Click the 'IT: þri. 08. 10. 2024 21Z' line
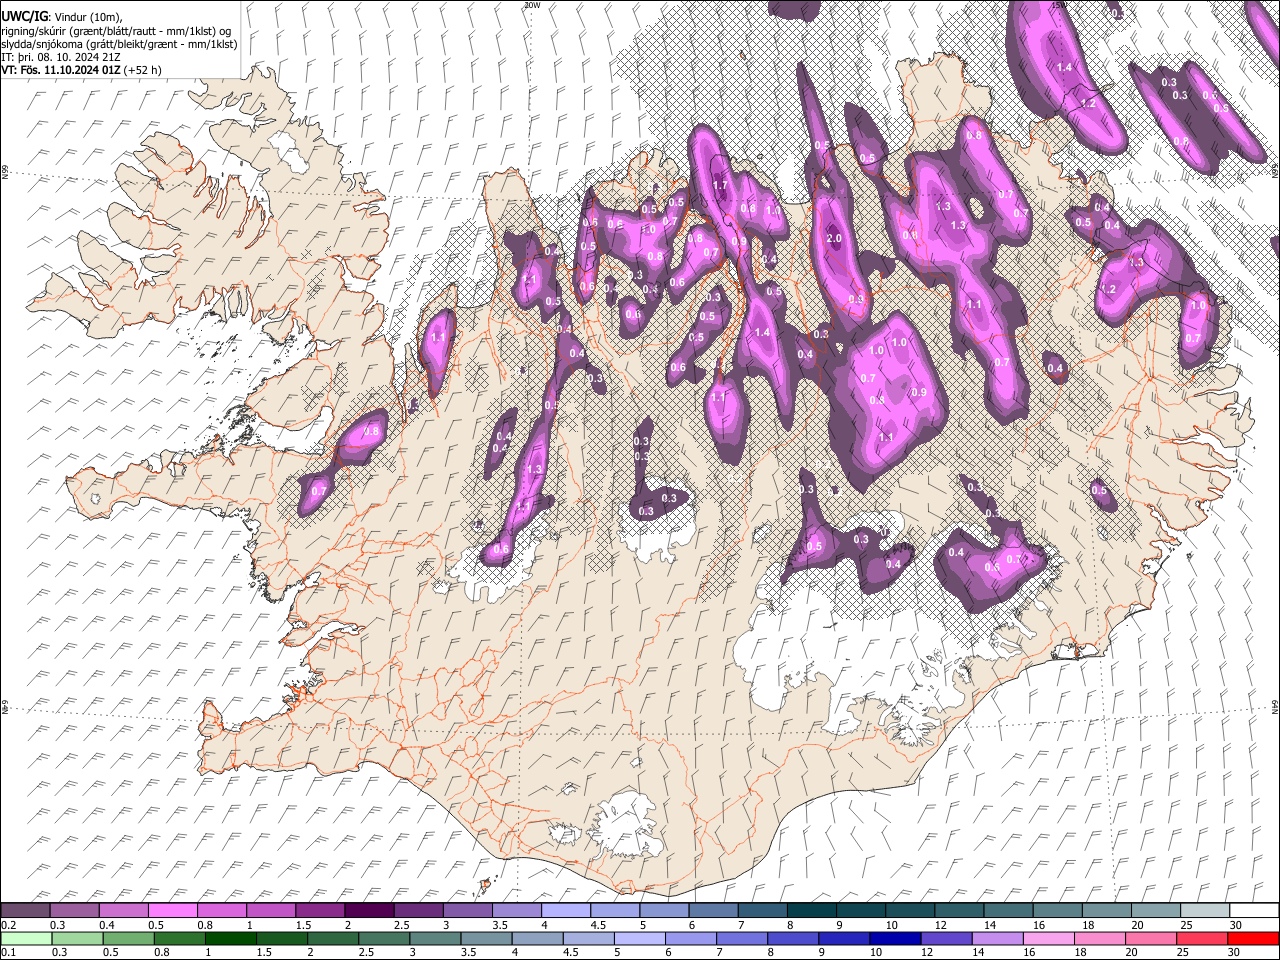Screen dimensions: 1280x960 click(x=60, y=57)
